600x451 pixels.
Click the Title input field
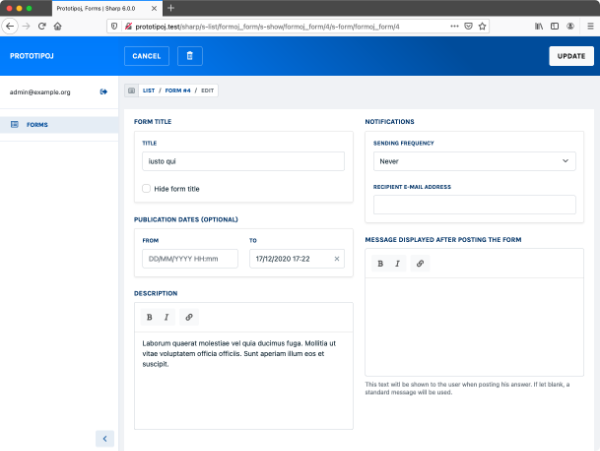pos(243,161)
